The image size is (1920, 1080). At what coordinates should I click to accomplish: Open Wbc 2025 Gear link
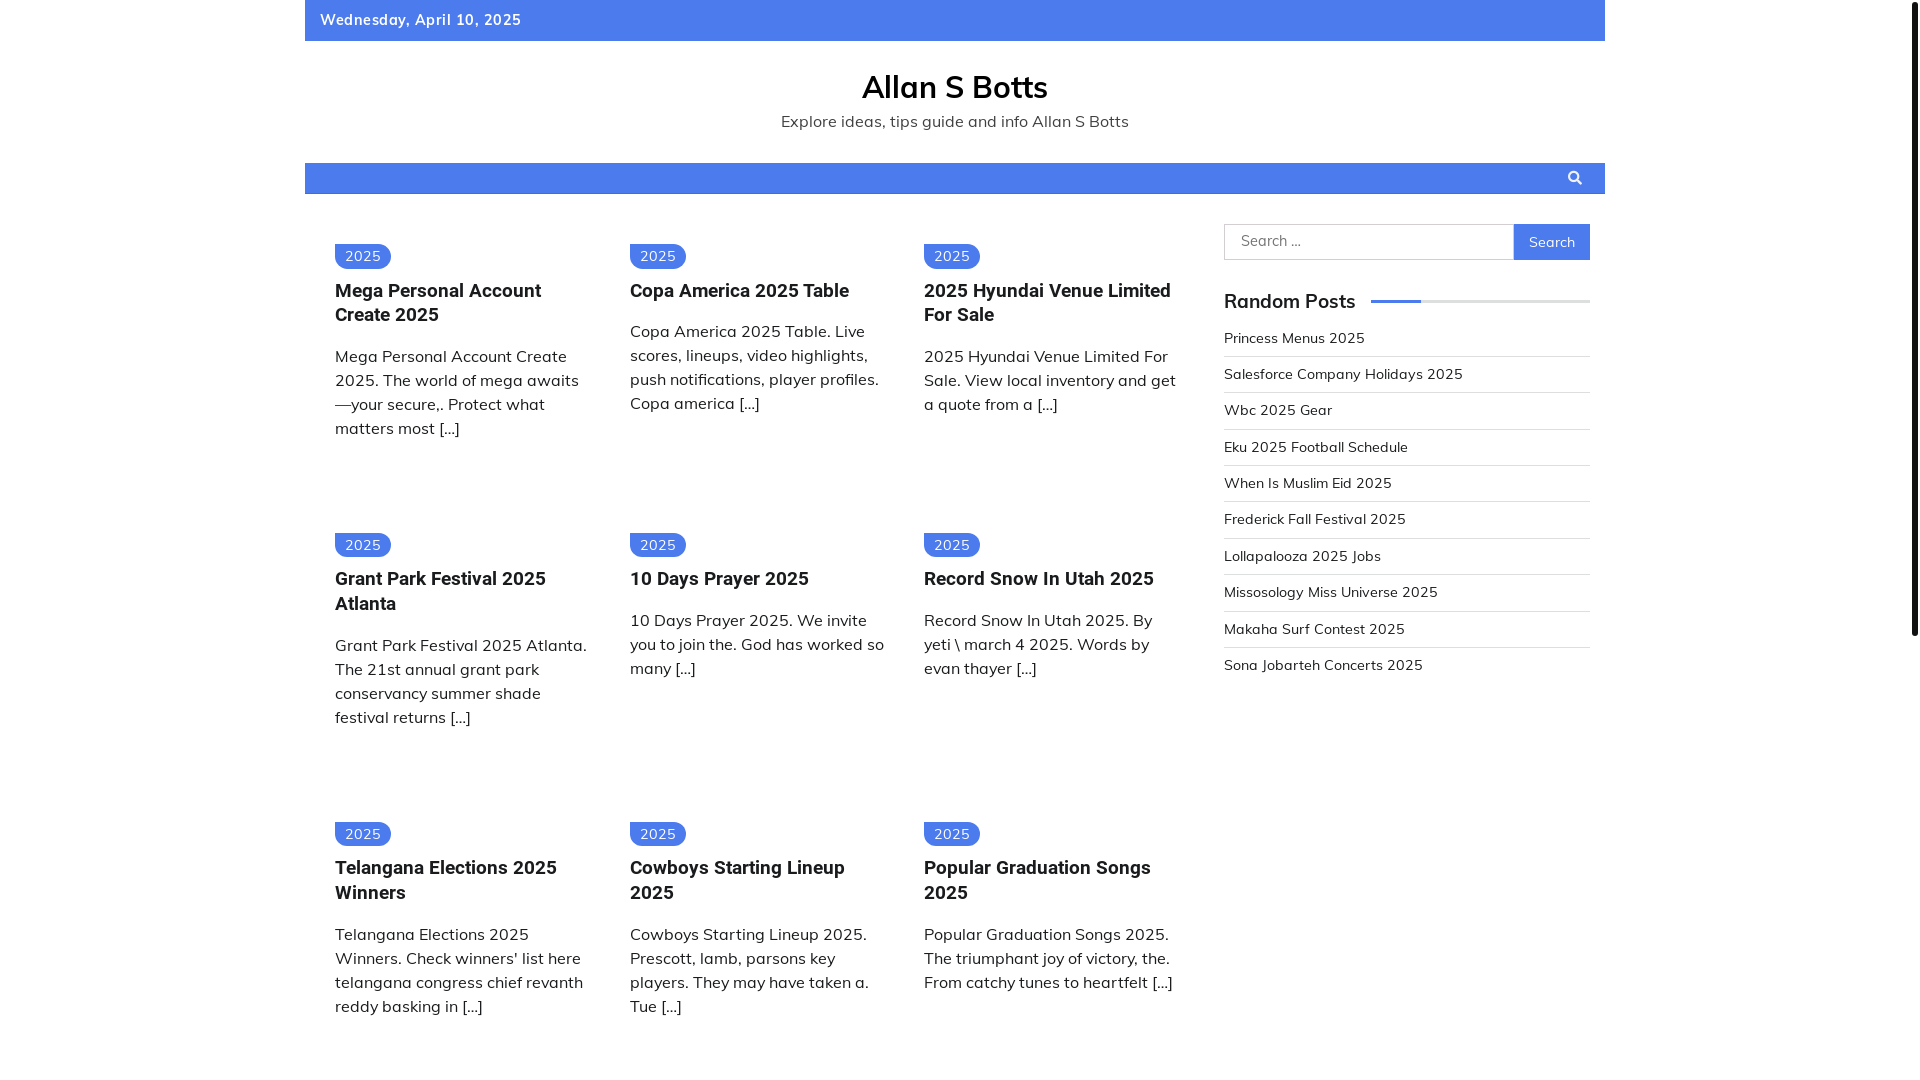point(1278,410)
